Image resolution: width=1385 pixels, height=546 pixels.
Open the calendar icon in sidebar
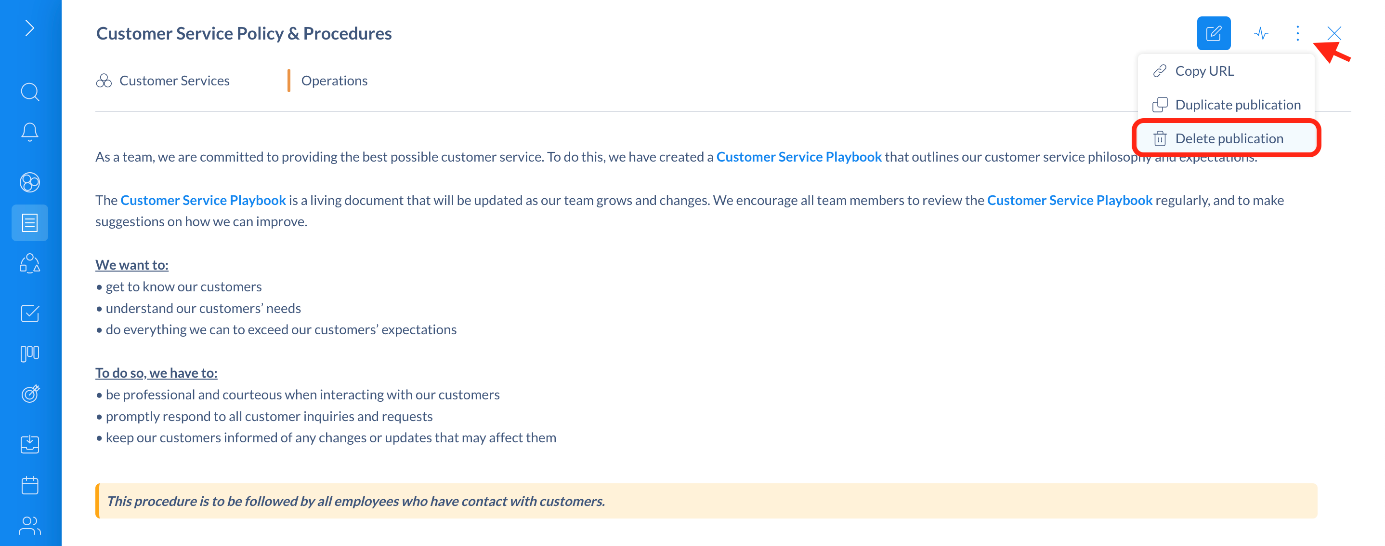pos(30,485)
